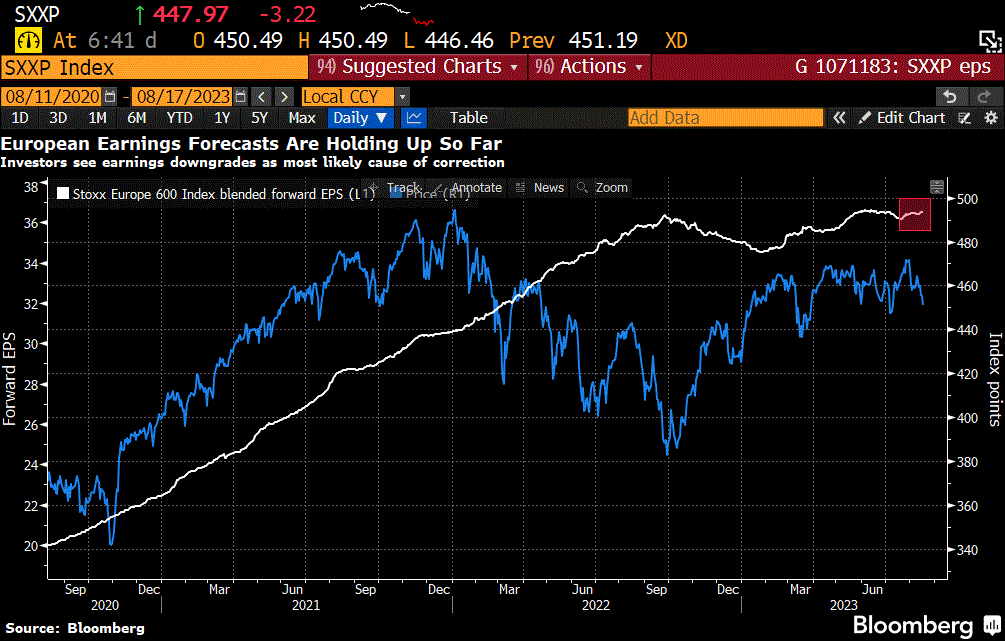Click the Source: Bloomberg text
Image resolution: width=1005 pixels, height=641 pixels.
75,628
